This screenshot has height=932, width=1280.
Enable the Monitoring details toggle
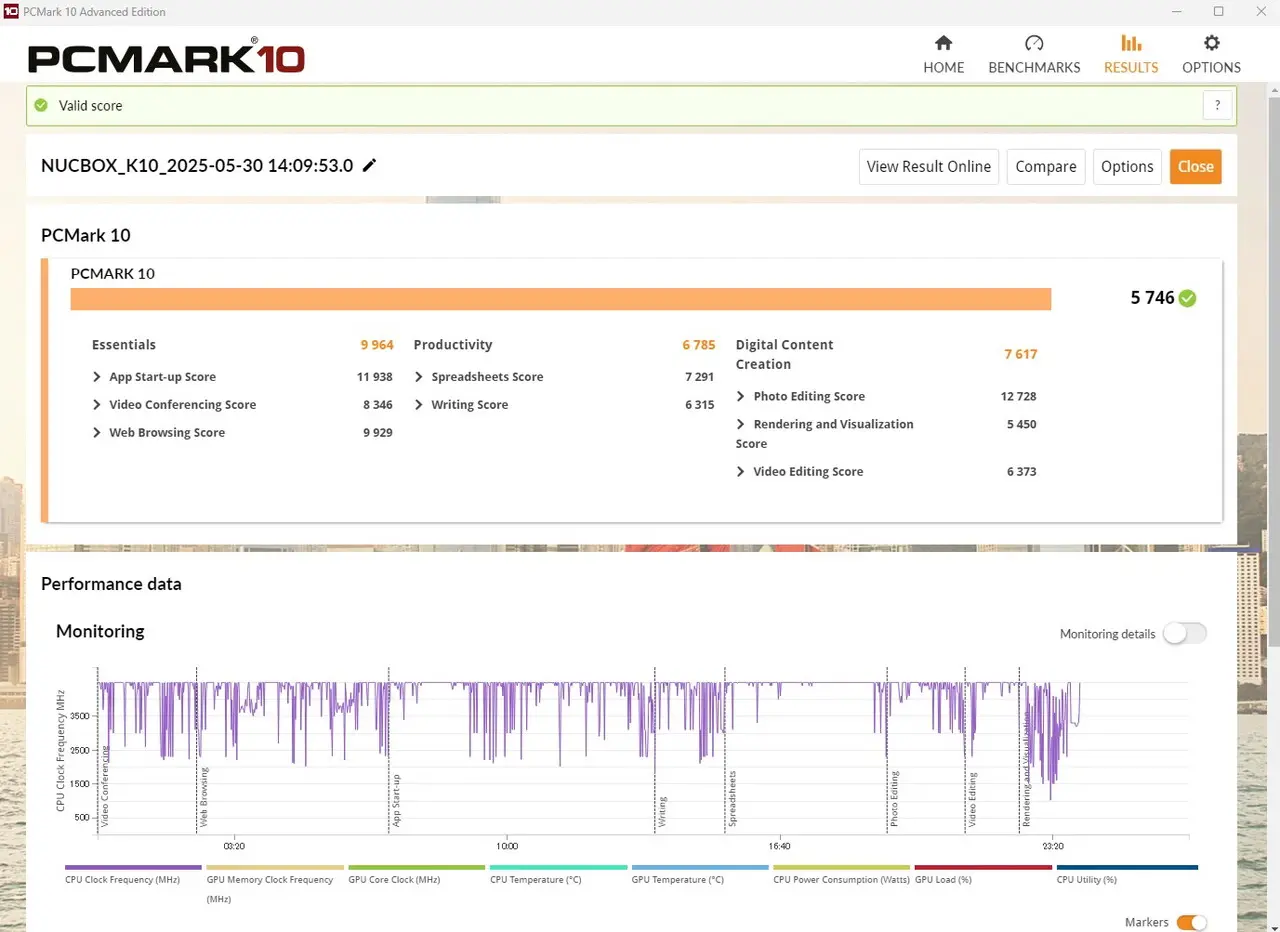(x=1184, y=634)
